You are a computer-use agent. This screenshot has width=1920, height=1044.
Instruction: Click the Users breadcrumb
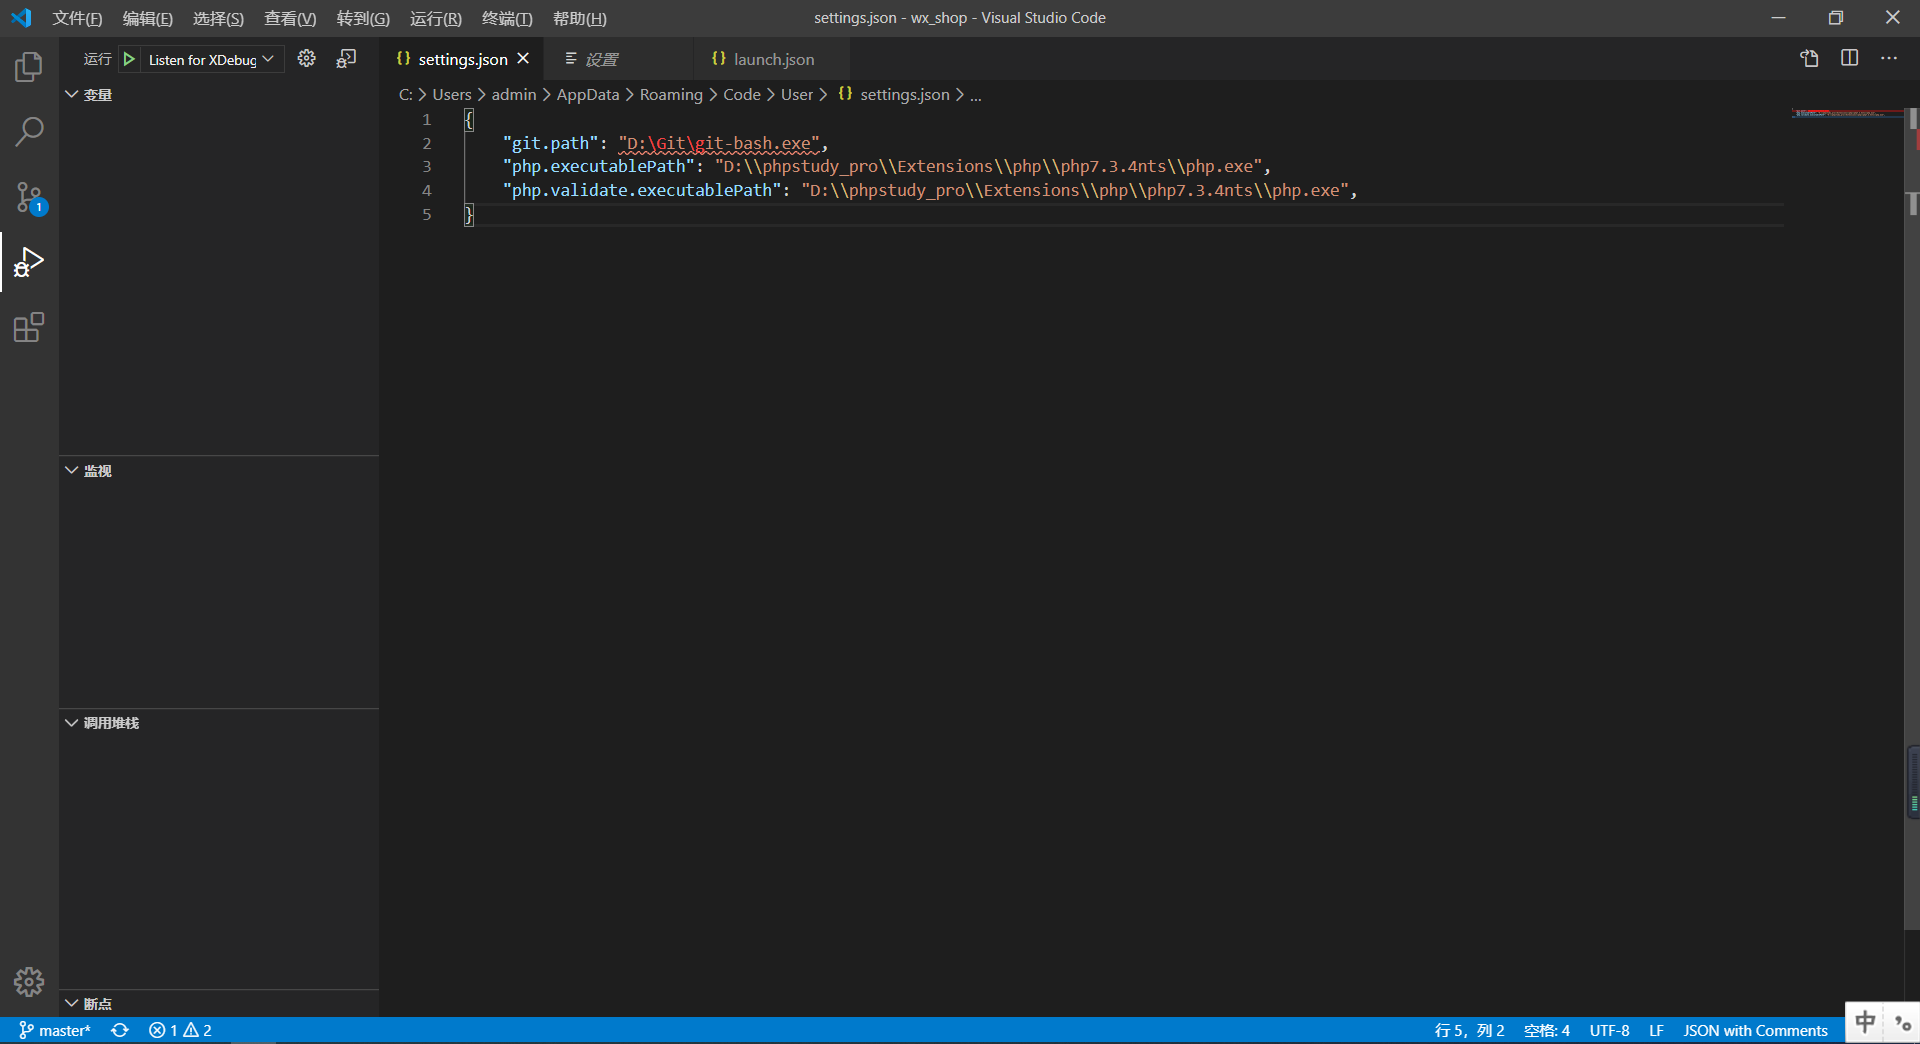452,95
